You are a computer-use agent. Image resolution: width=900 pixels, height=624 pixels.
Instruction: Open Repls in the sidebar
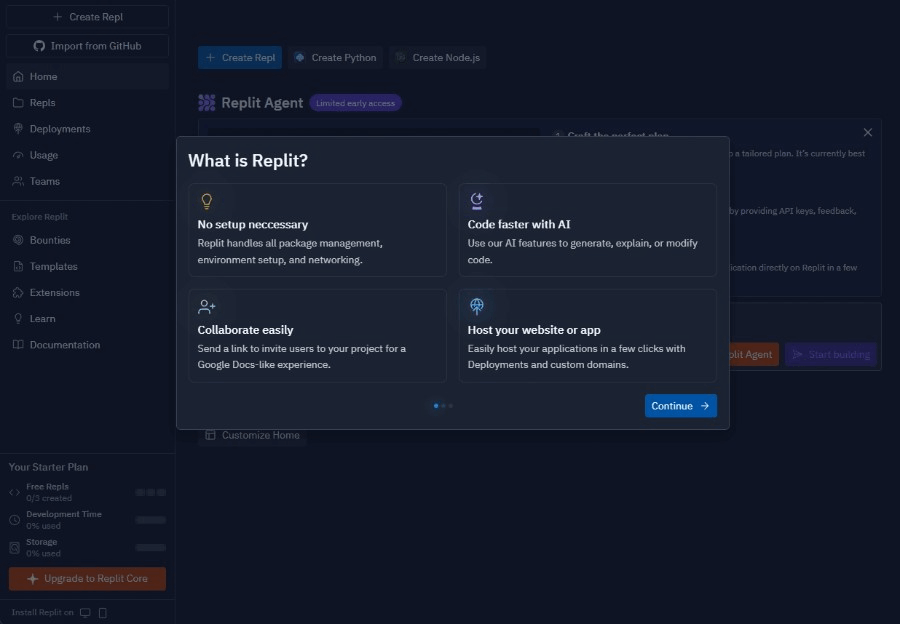(87, 103)
